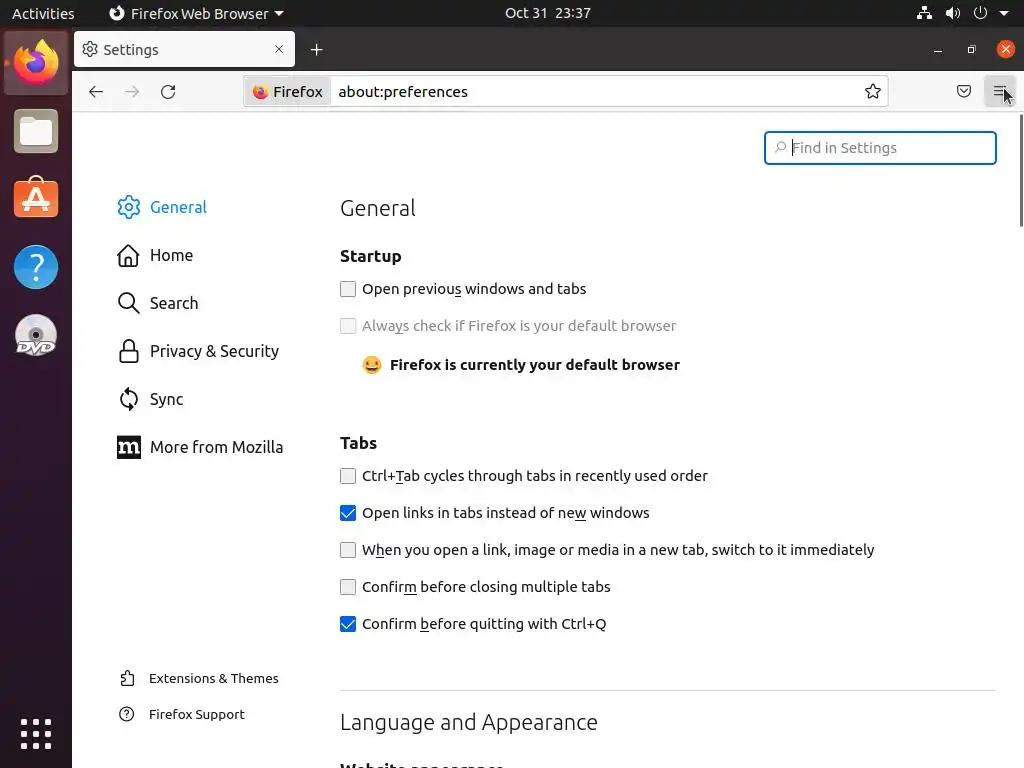Open Ubuntu Software from the dock

[36, 198]
